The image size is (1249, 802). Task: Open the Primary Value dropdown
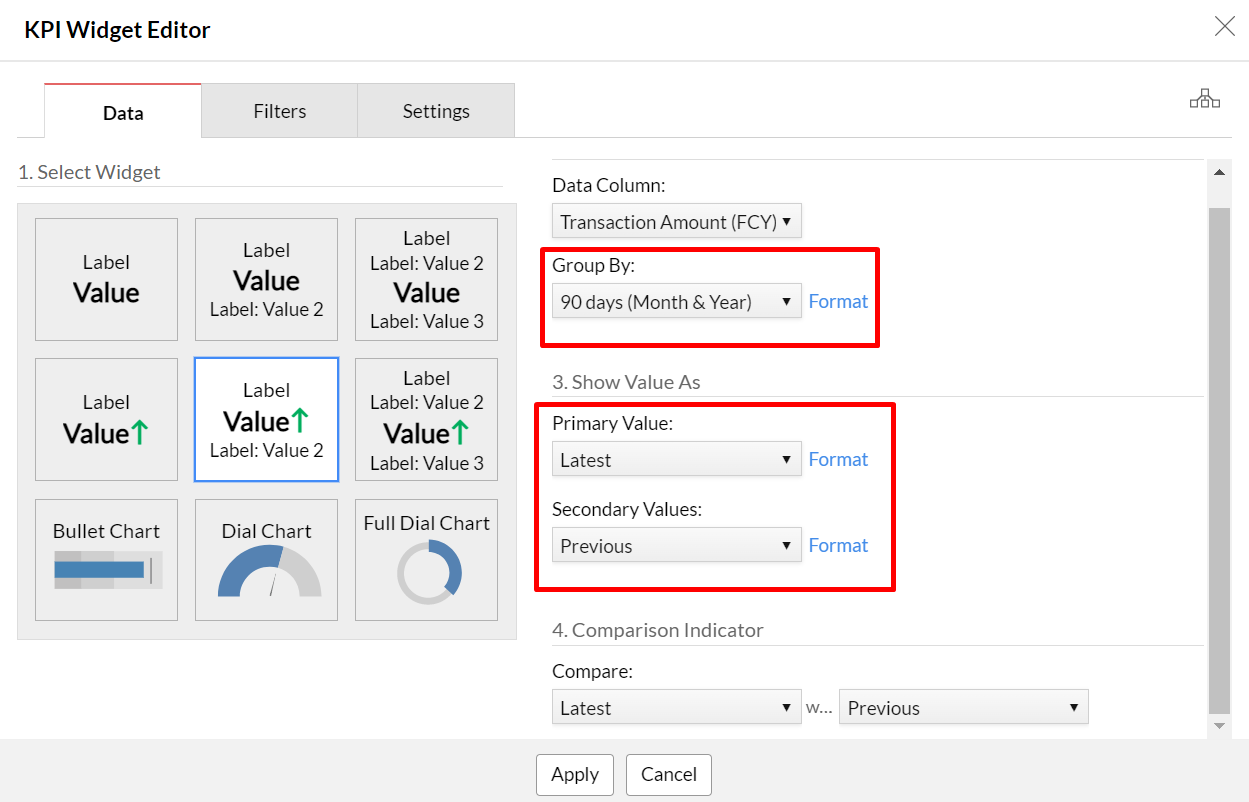tap(676, 460)
